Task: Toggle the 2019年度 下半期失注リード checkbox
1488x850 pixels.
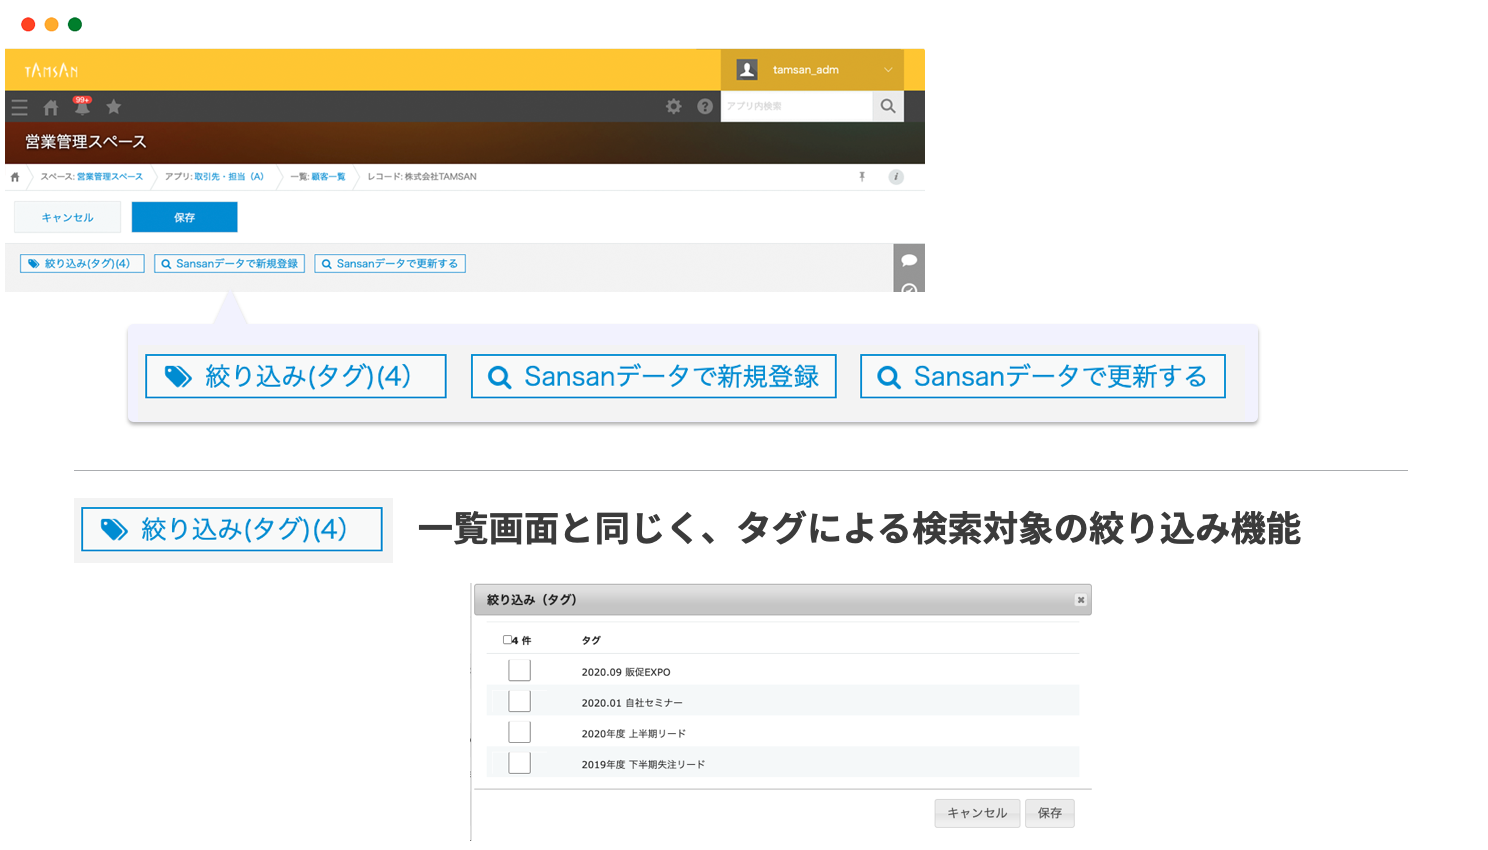Action: (x=519, y=764)
